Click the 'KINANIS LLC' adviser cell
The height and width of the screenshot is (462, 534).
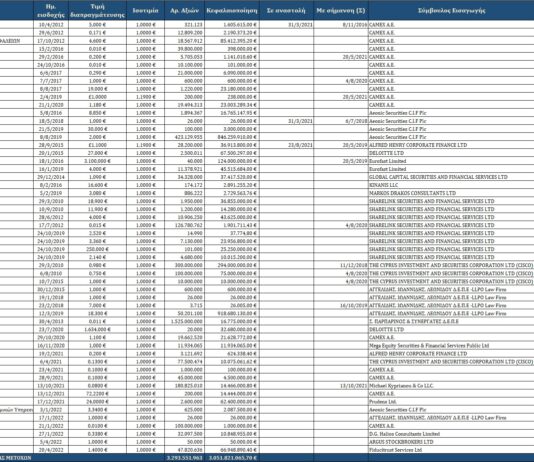tap(451, 185)
